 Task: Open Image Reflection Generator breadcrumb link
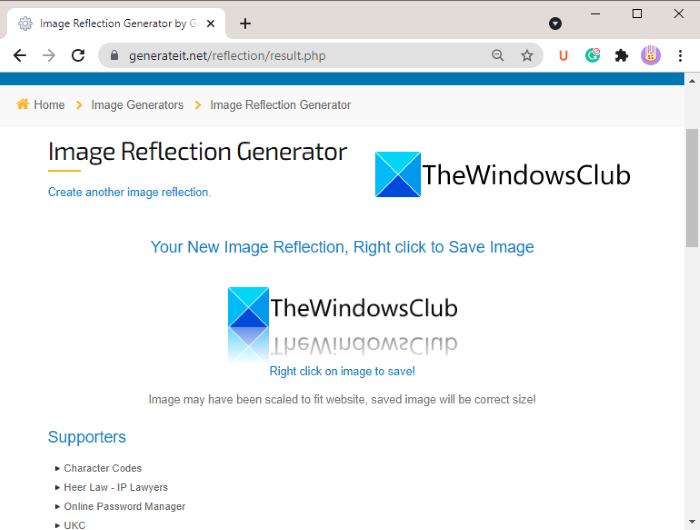[280, 105]
